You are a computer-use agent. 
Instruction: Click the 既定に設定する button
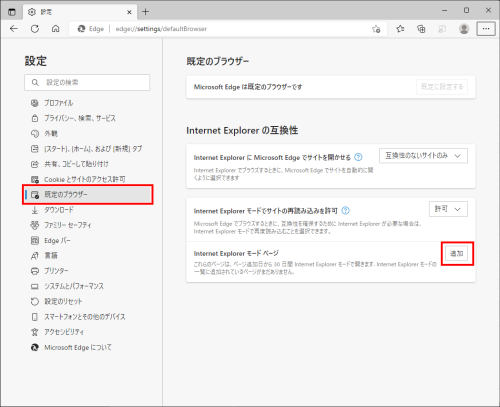442,87
